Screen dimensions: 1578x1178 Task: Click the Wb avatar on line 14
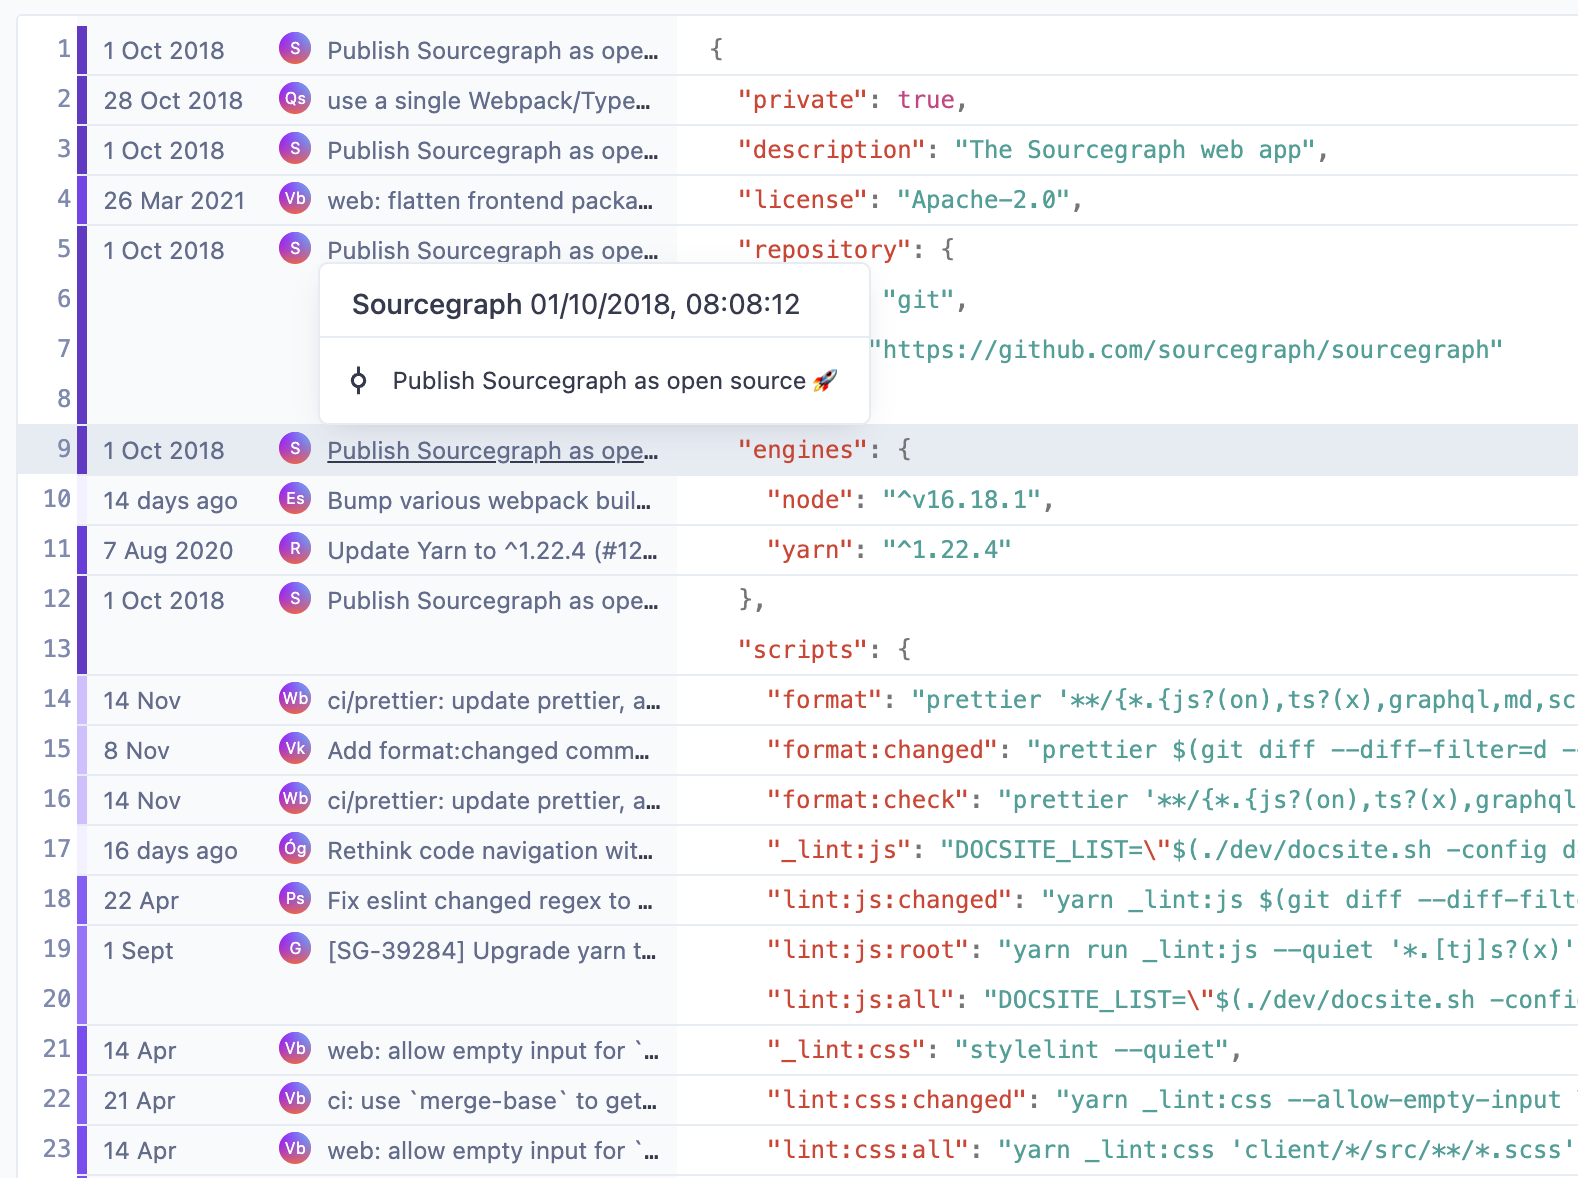click(295, 698)
